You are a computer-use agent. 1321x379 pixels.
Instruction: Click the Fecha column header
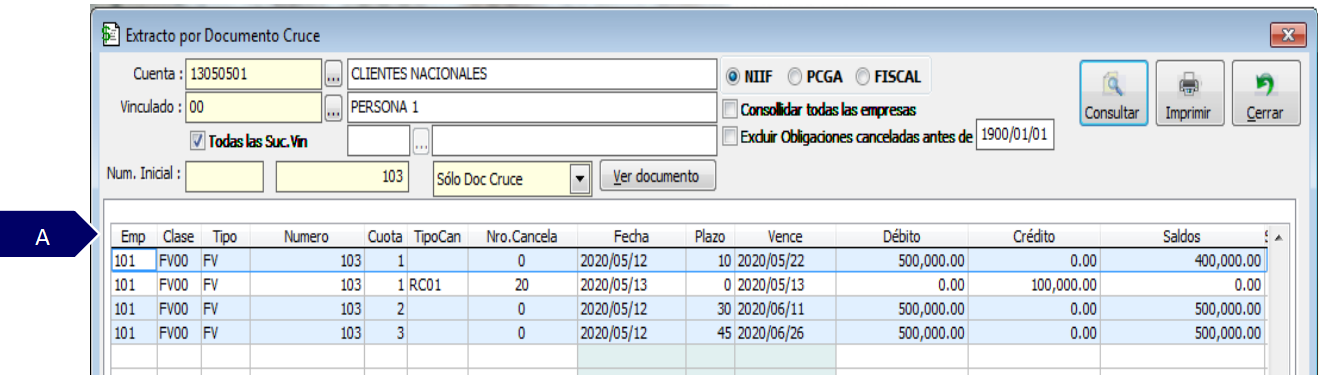point(631,237)
